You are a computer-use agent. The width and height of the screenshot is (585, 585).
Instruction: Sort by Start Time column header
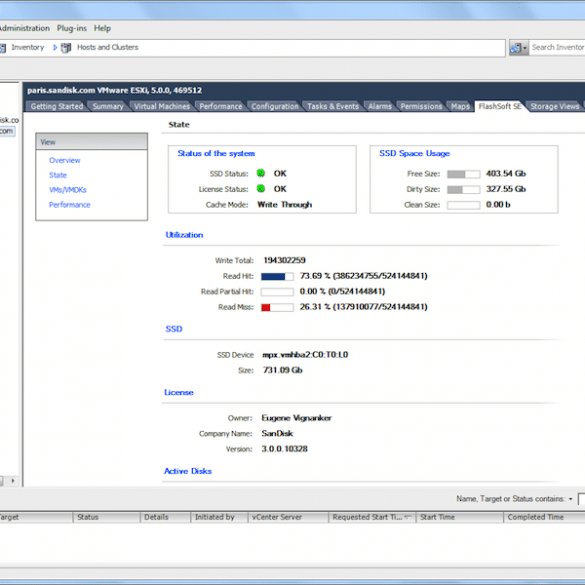(x=459, y=517)
